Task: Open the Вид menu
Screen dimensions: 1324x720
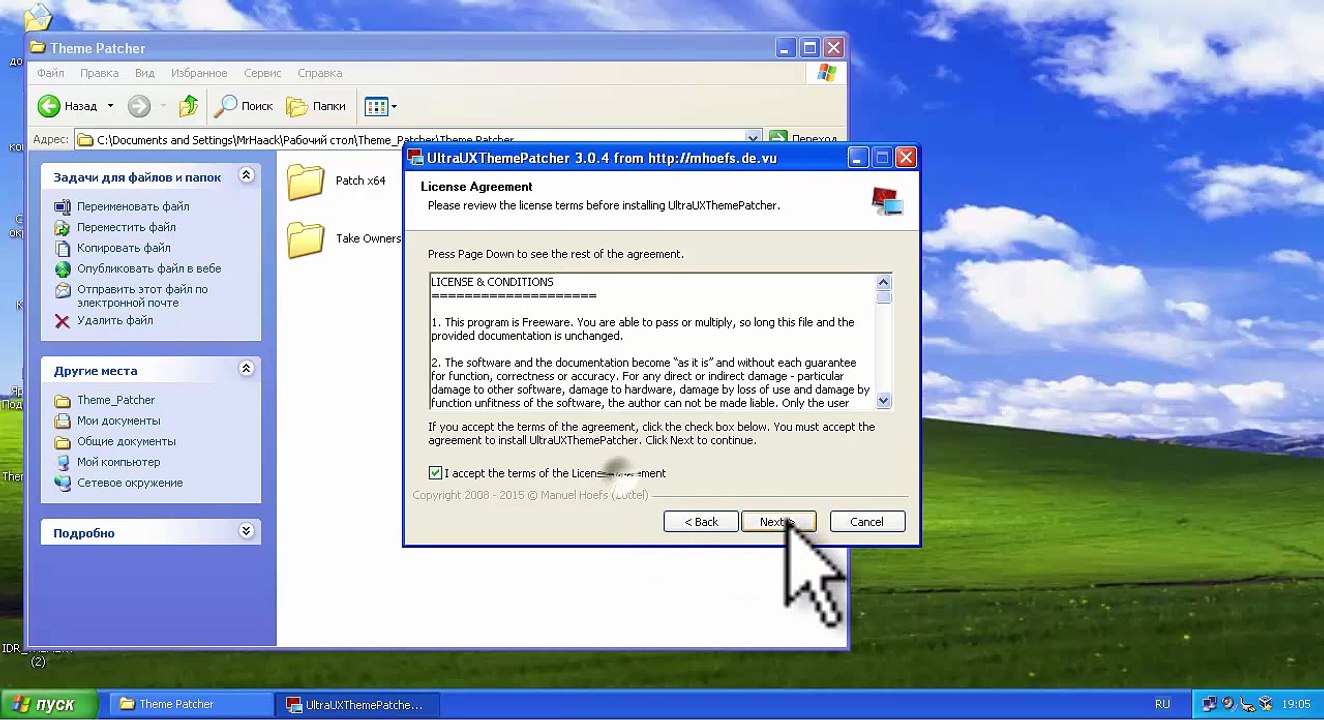Action: pyautogui.click(x=145, y=73)
